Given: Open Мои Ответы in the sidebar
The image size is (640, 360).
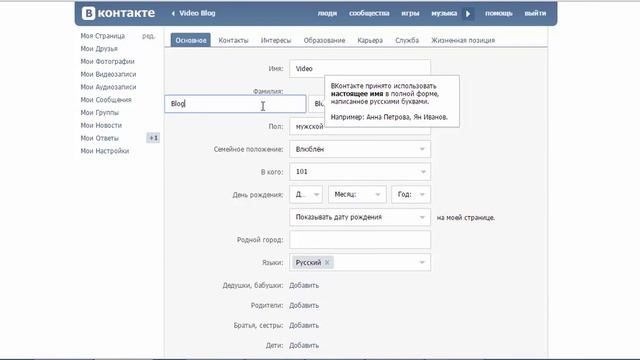Looking at the screenshot, I should coord(99,138).
